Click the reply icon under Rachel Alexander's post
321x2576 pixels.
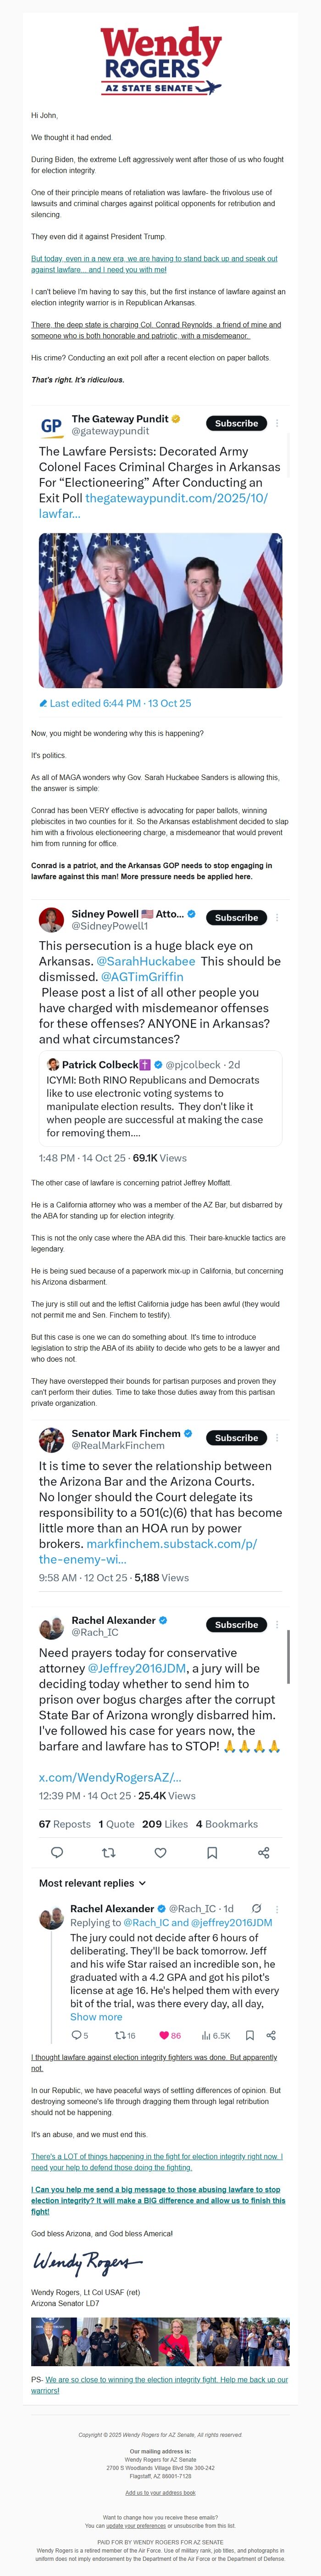pos(57,1852)
